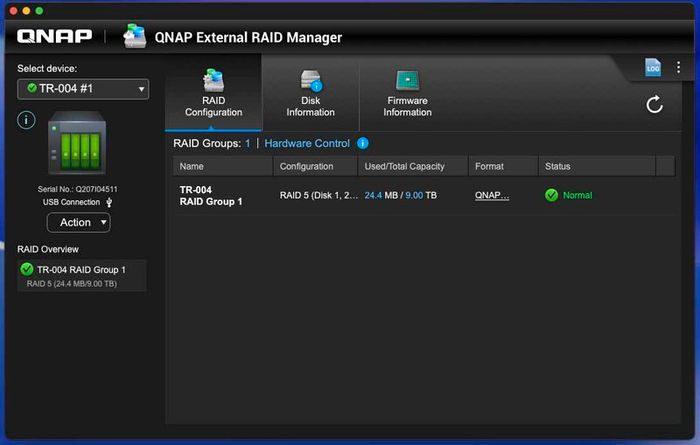700x445 pixels.
Task: Click the red close window button
Action: tap(13, 11)
